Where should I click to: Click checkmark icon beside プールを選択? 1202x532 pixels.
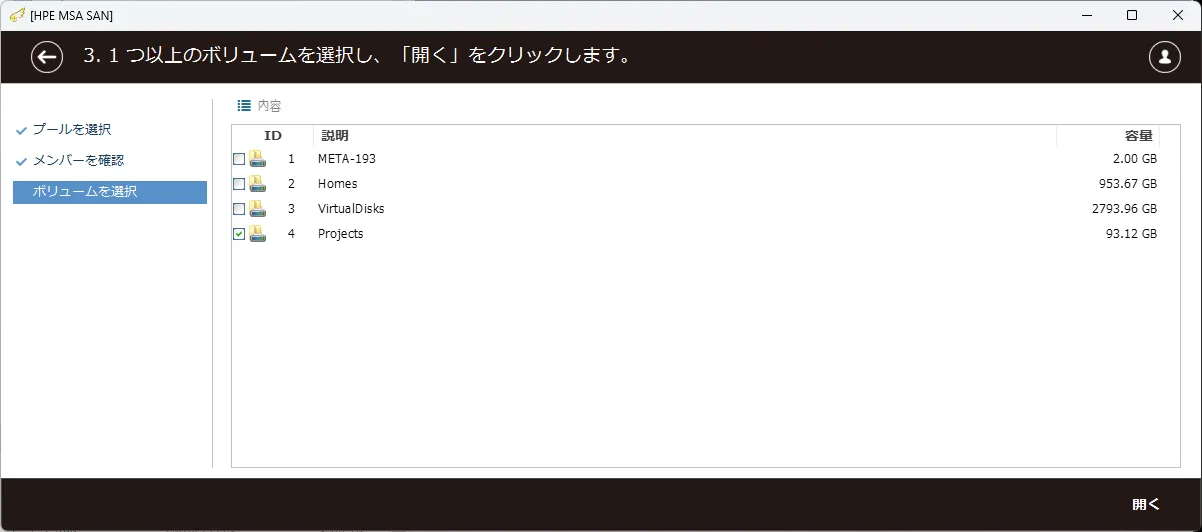click(x=21, y=130)
